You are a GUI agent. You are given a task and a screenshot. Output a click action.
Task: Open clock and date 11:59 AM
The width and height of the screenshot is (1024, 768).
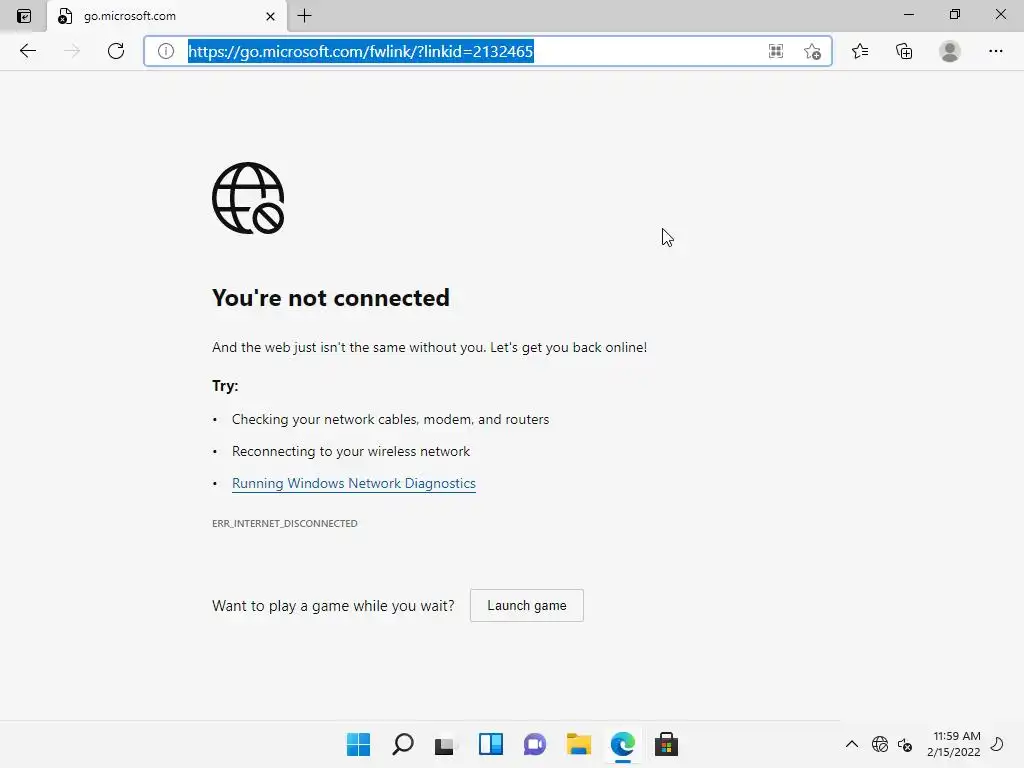pos(953,744)
